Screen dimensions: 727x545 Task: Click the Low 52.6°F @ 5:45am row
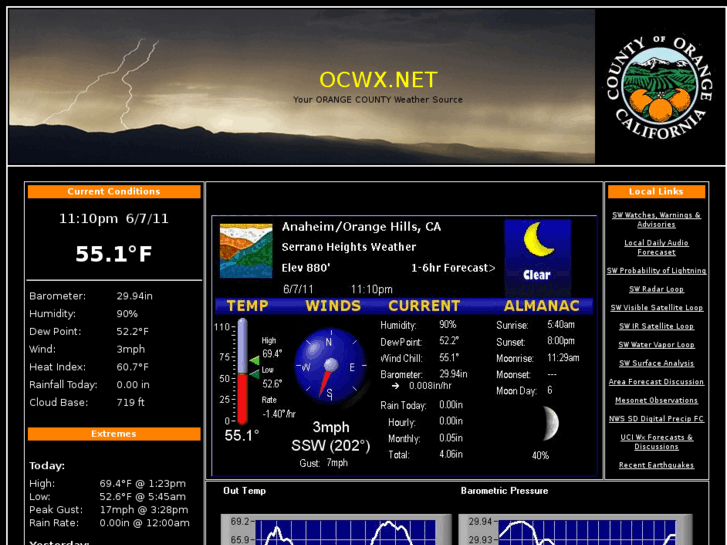[108, 497]
